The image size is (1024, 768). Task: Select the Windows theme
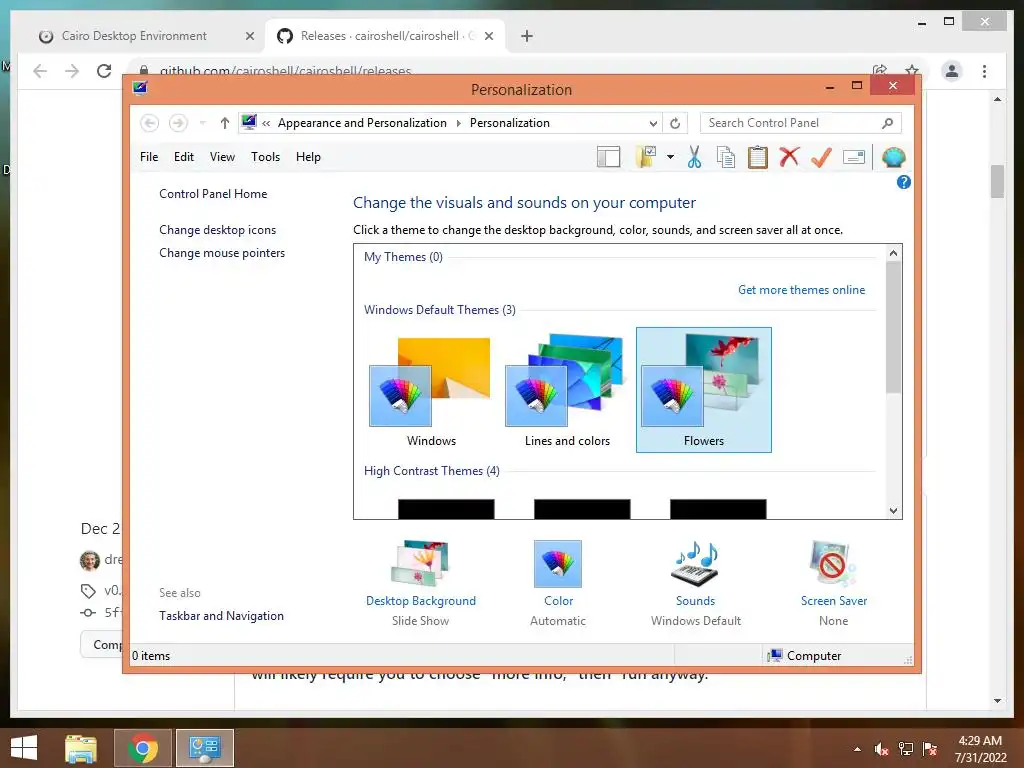(431, 391)
